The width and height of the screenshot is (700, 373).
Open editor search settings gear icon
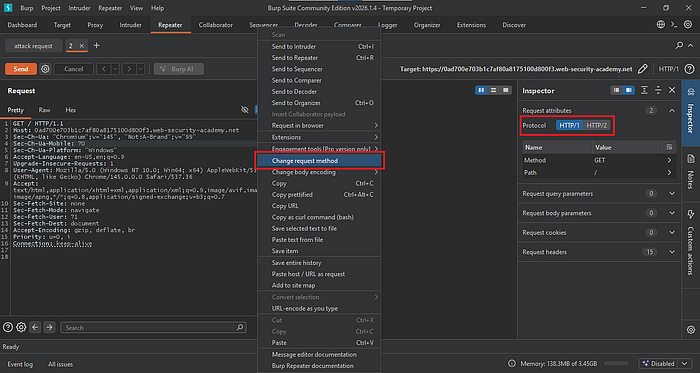[21, 327]
